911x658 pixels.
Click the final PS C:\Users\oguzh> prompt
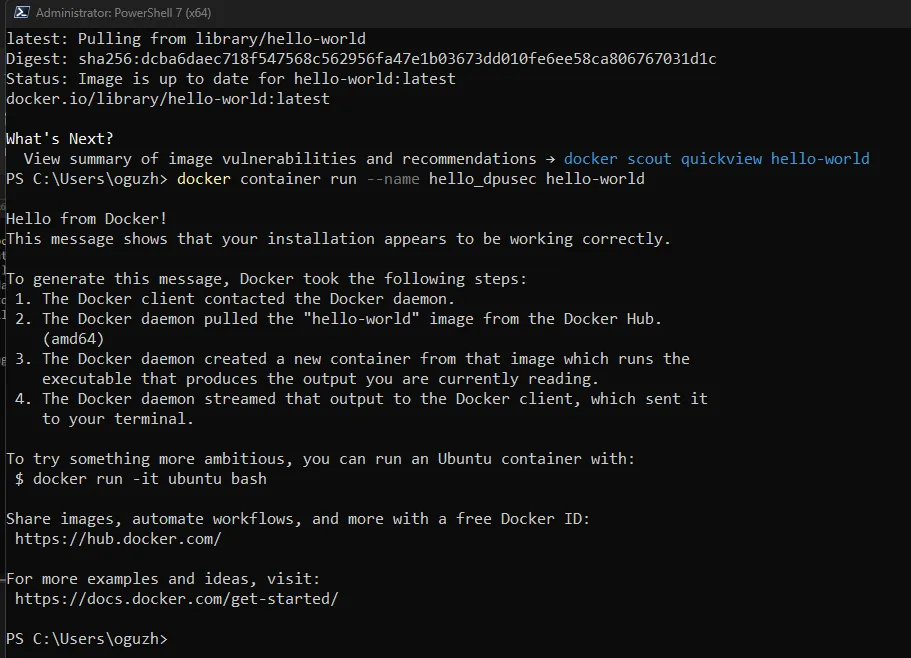click(x=87, y=639)
